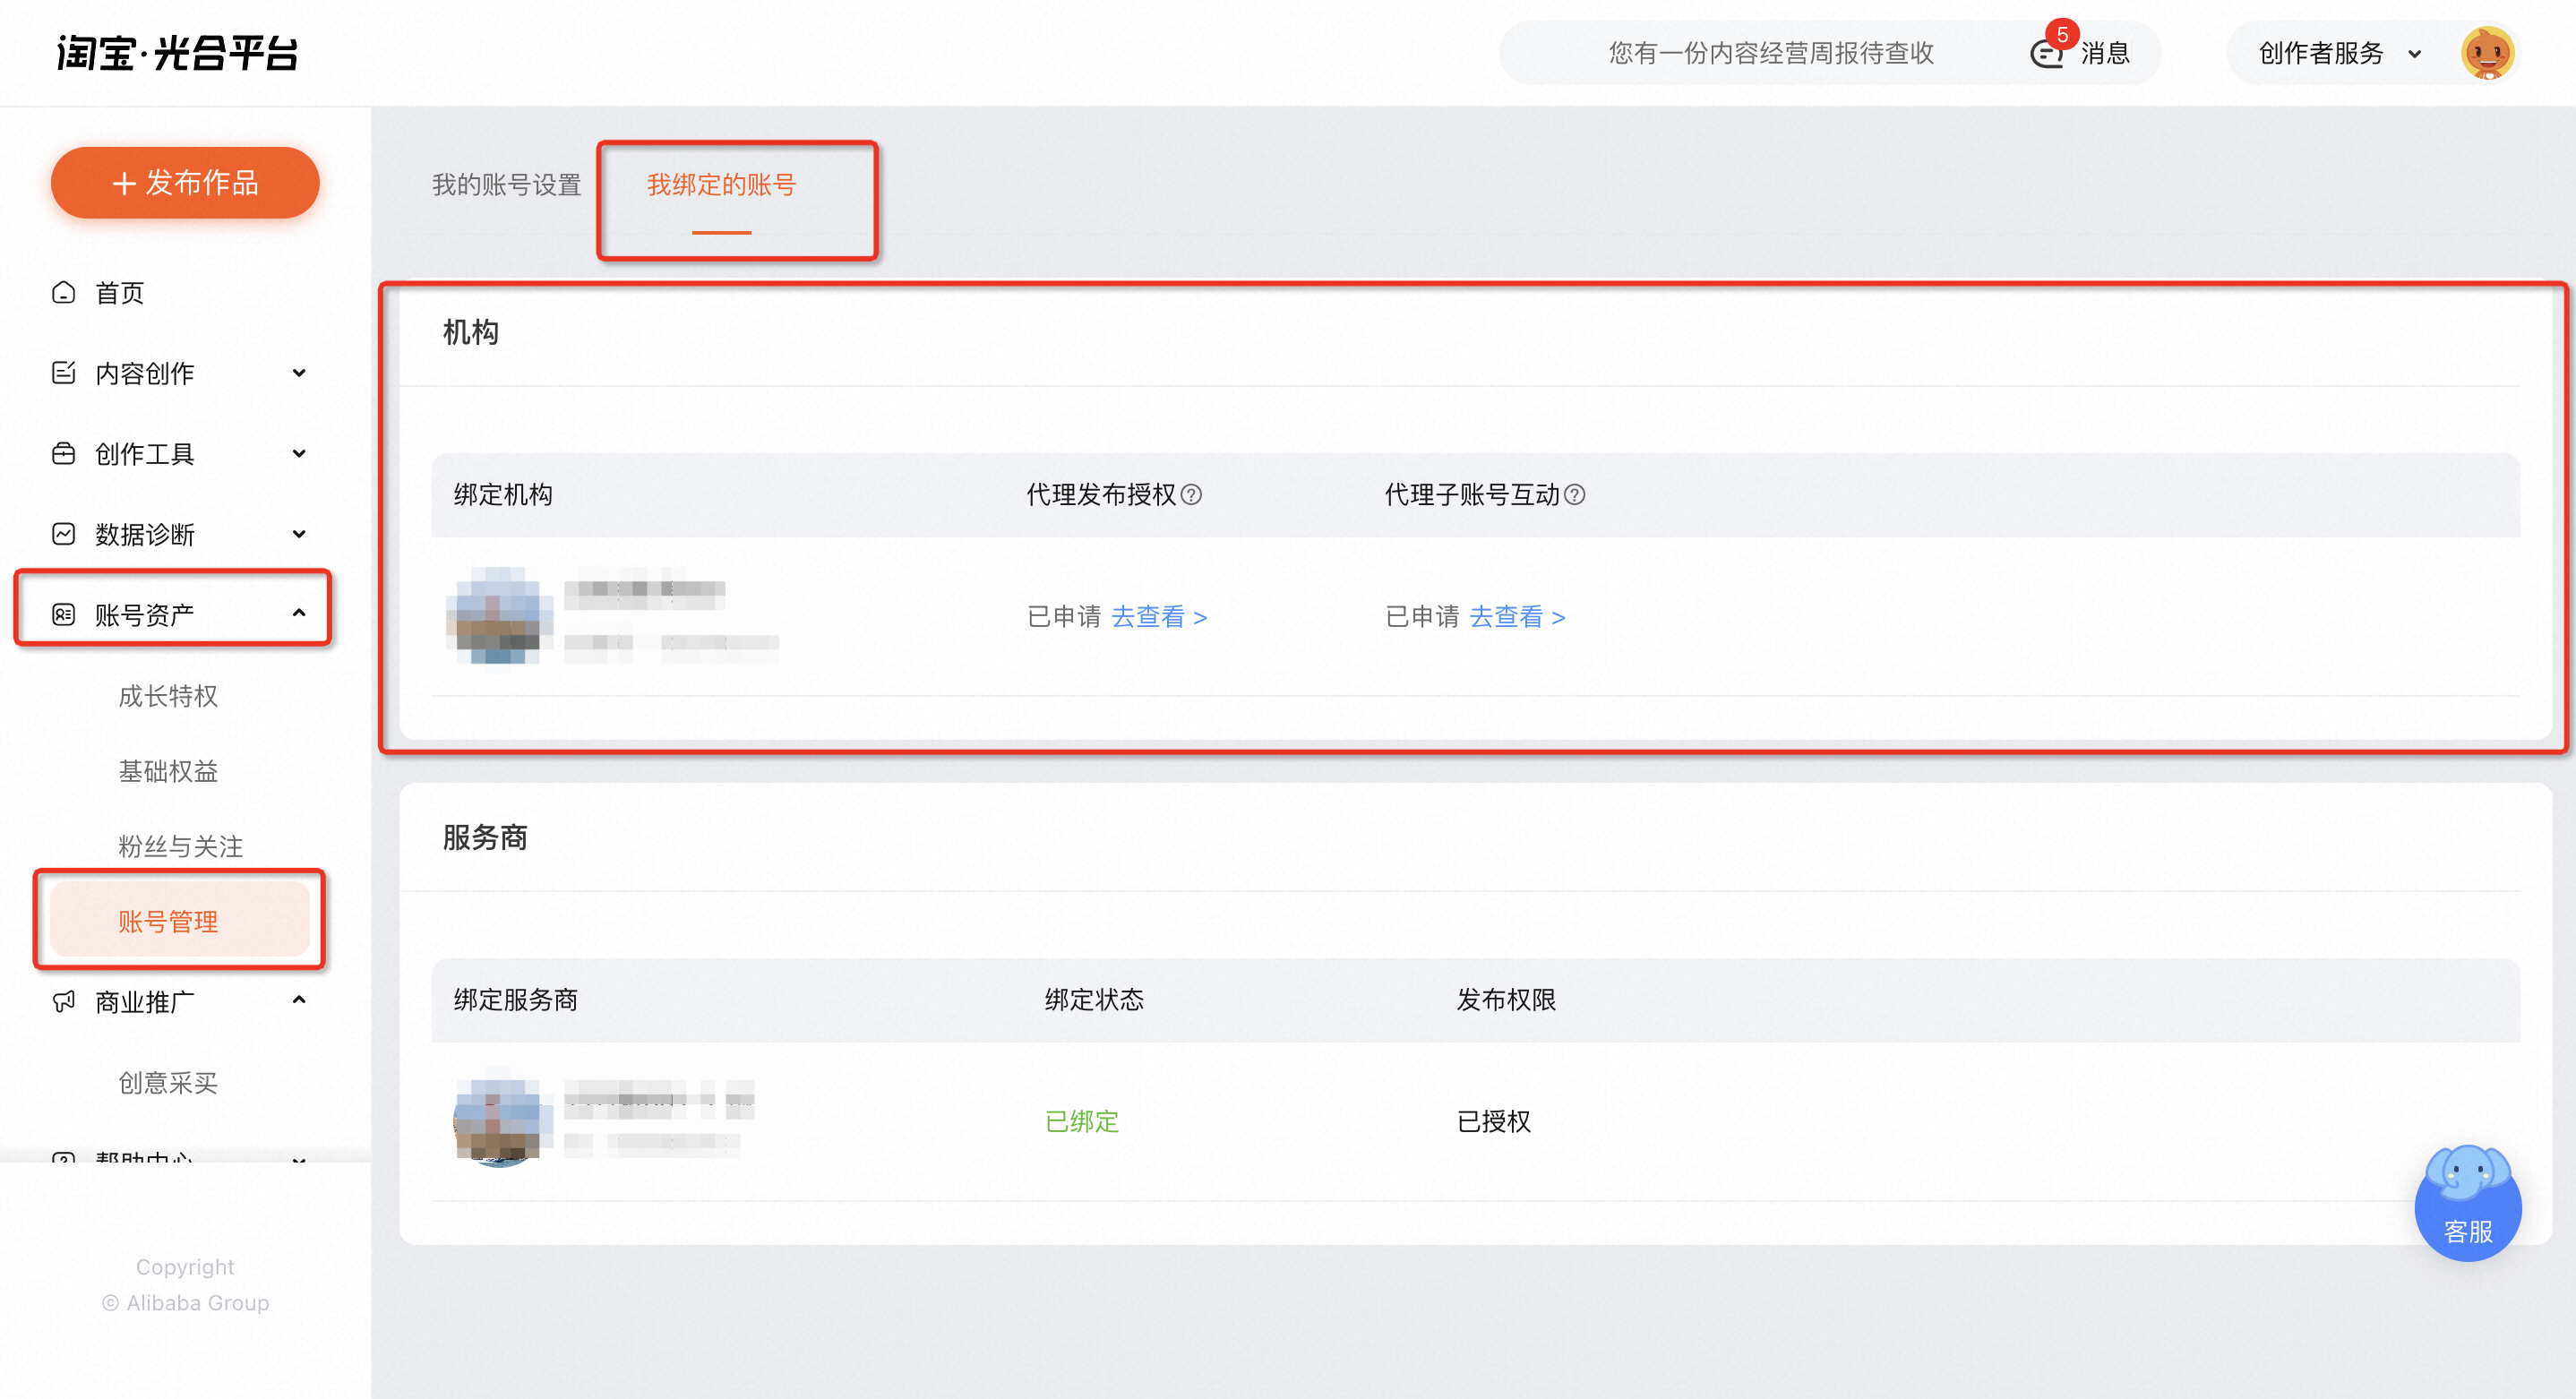Select the 我绑定的账号 tab
2576x1399 pixels.
721,185
